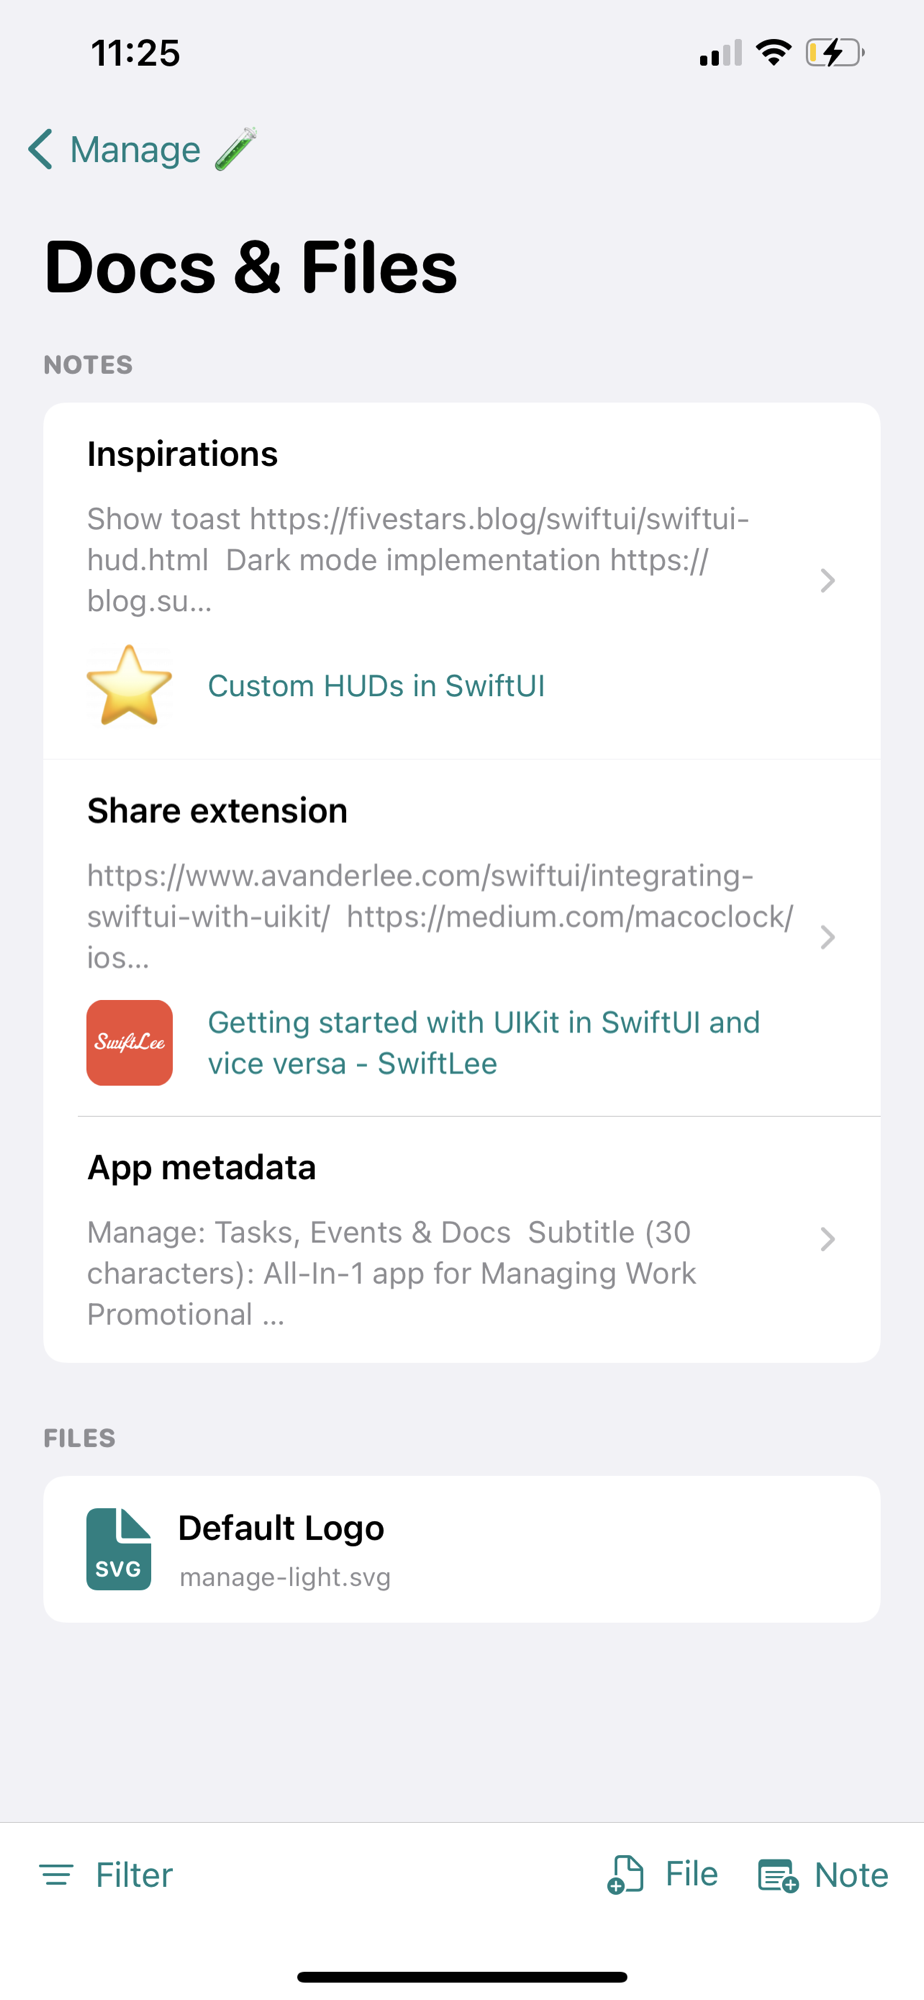This screenshot has height=2000, width=924.
Task: Open the App metadata note title
Action: click(201, 1168)
